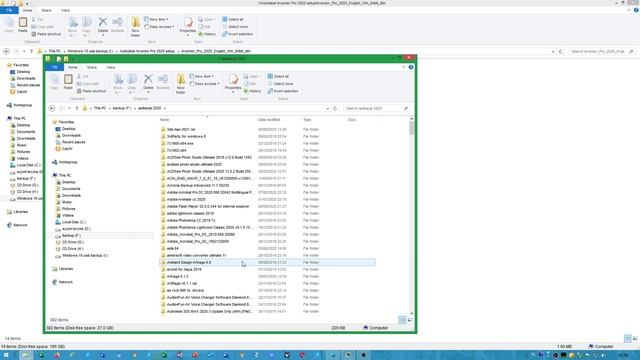Click Delete in the back Inventor window ribbon
The image size is (640, 360).
click(103, 25)
